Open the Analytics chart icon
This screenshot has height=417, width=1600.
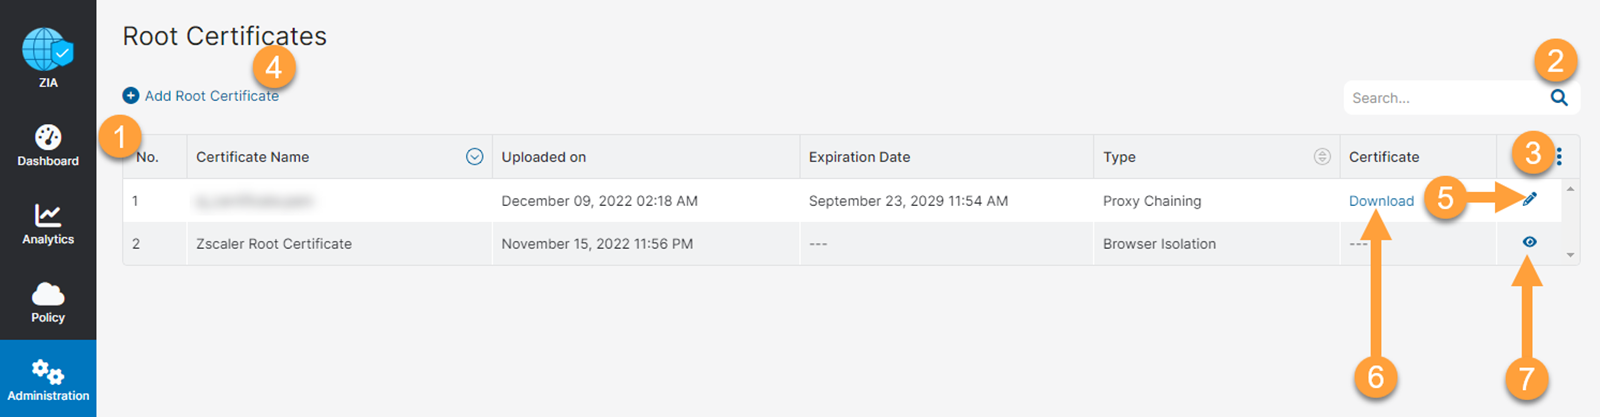pyautogui.click(x=48, y=215)
